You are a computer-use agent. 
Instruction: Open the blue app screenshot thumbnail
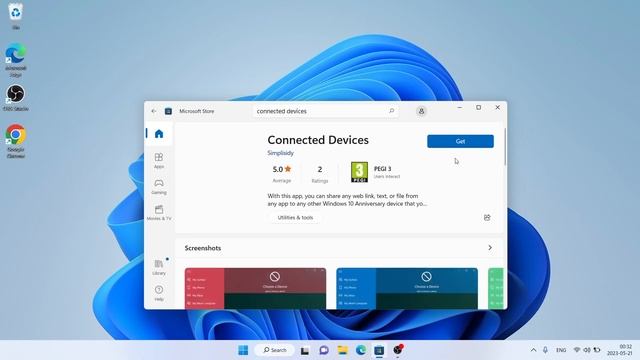pyautogui.click(x=407, y=288)
